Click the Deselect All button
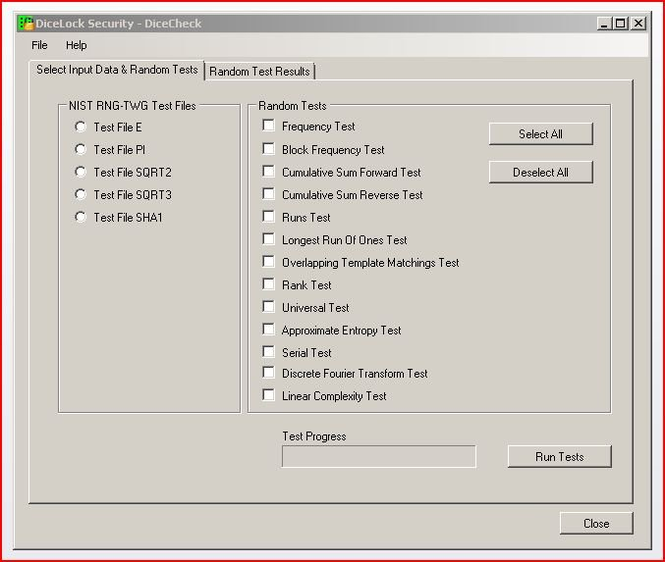The height and width of the screenshot is (562, 665). (x=541, y=172)
